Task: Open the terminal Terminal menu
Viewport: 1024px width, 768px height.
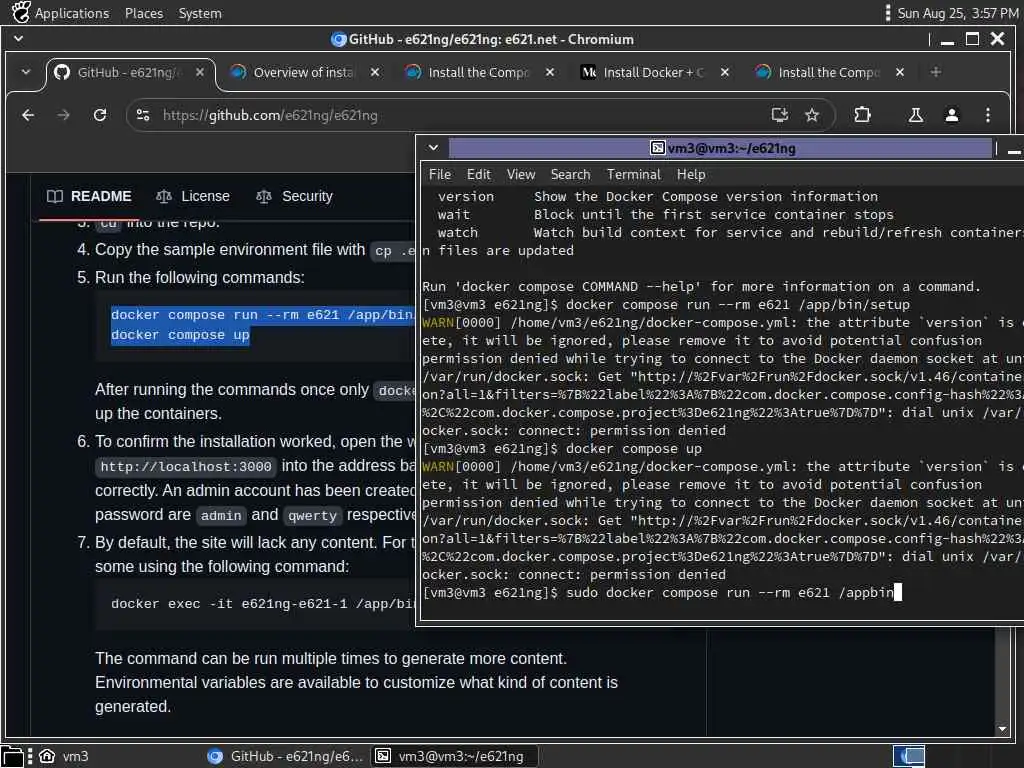Action: 633,175
